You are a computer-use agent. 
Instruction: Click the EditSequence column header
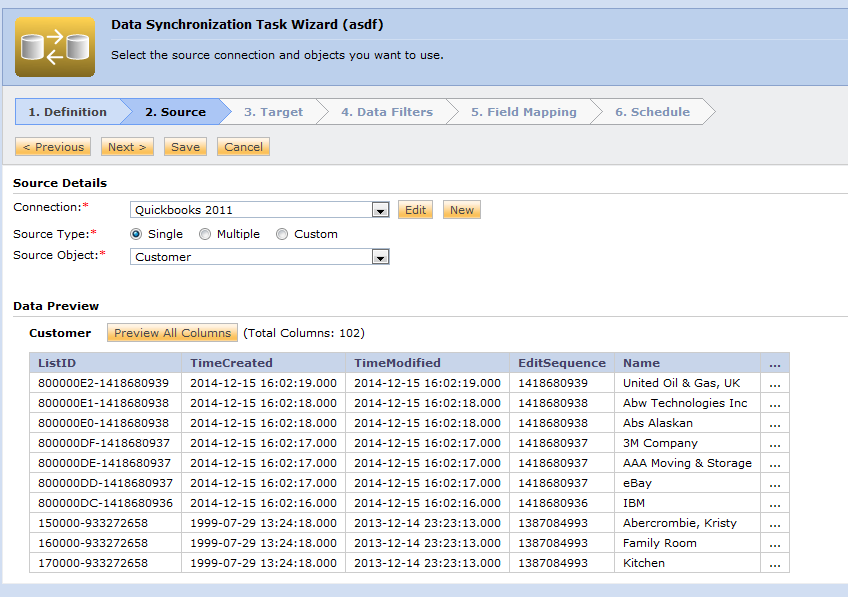562,363
